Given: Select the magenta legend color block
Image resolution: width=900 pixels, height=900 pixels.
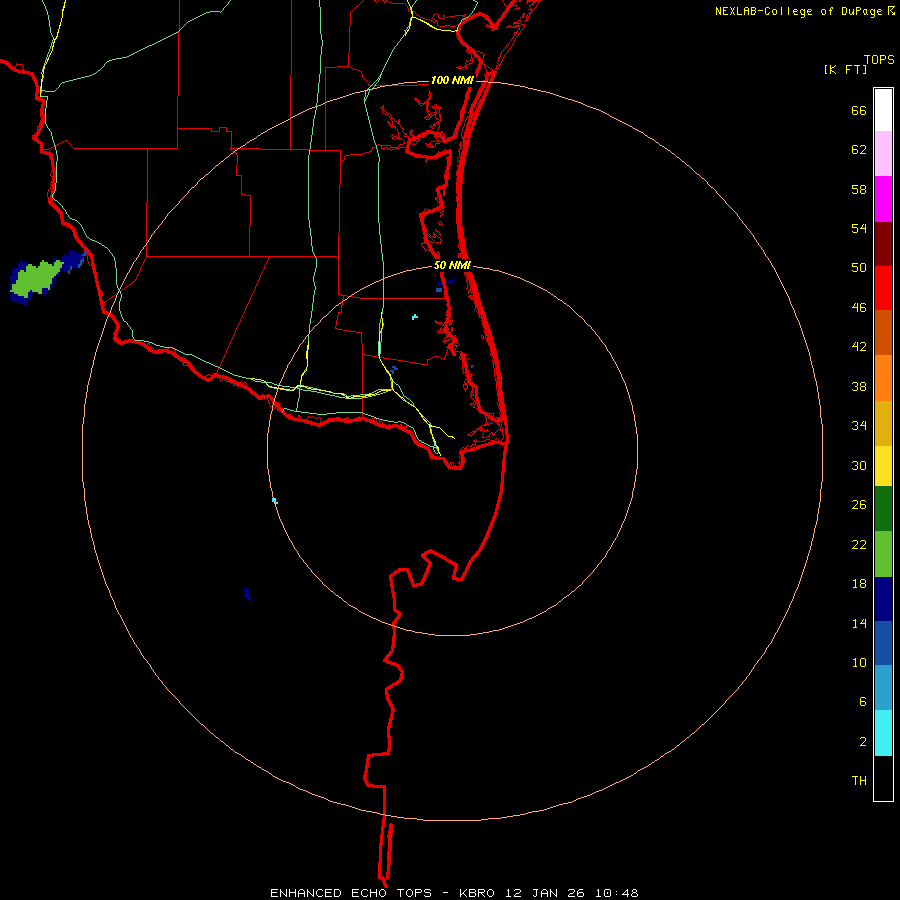Looking at the screenshot, I should 883,199.
